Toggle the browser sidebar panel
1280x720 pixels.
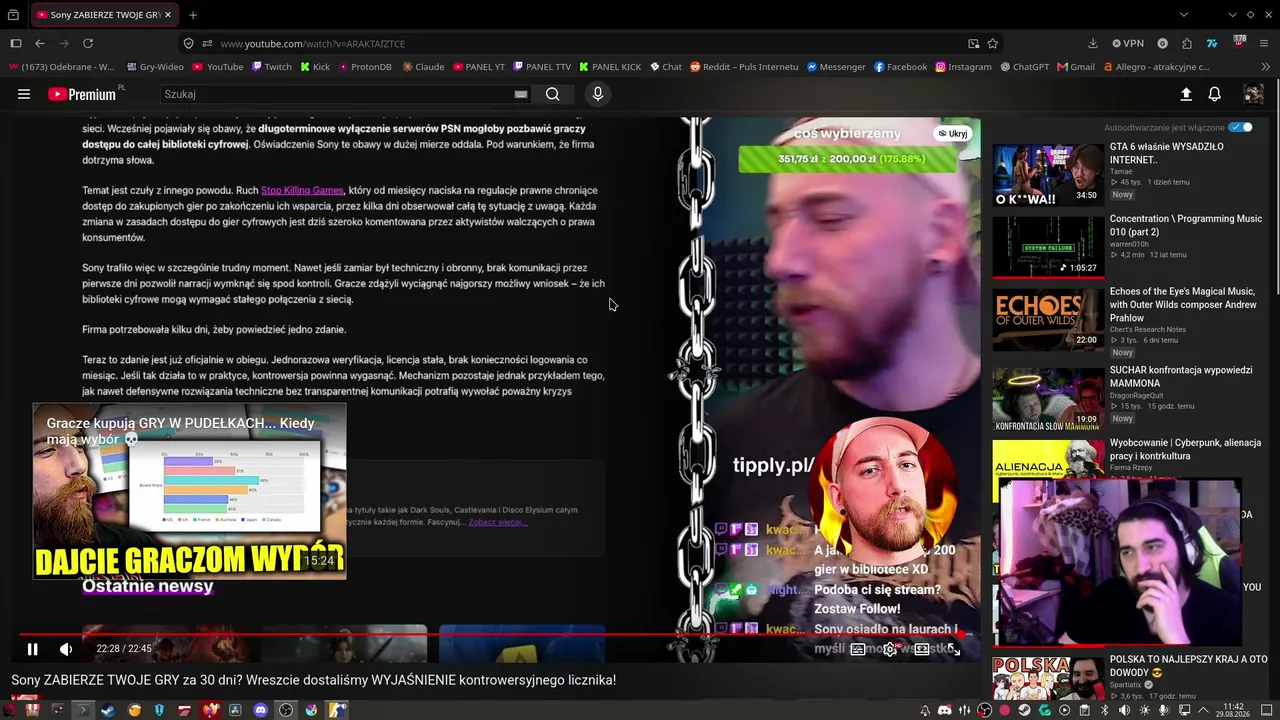pos(16,43)
